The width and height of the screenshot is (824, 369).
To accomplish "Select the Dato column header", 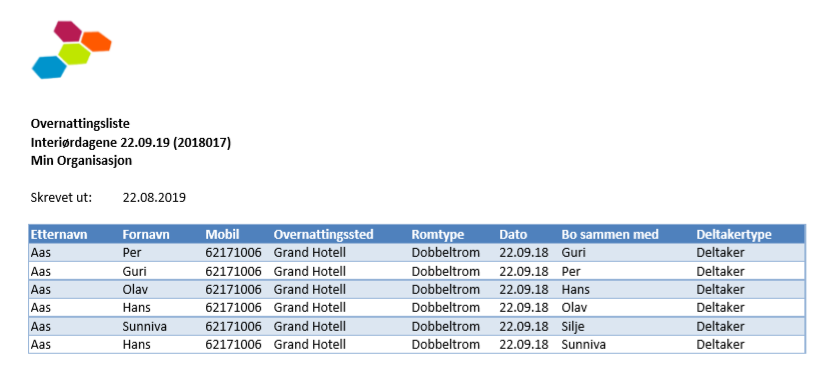I will coord(513,234).
